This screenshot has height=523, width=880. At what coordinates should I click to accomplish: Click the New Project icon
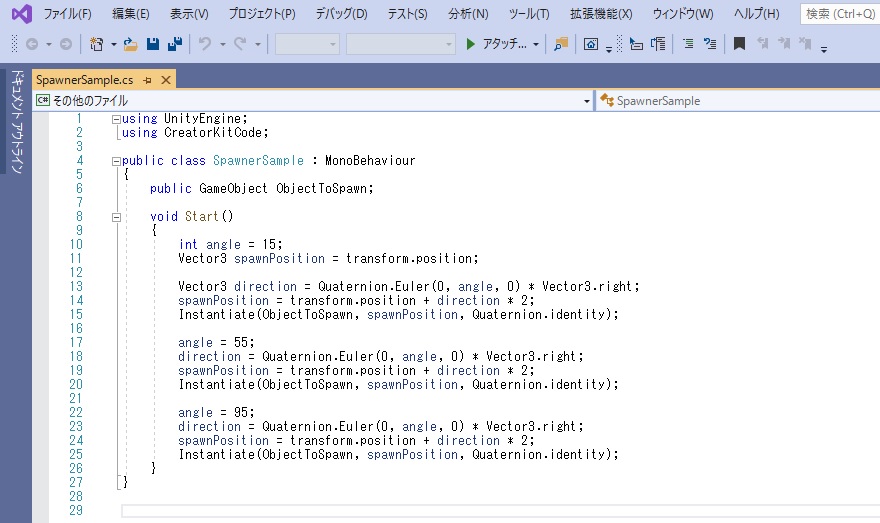(x=97, y=44)
